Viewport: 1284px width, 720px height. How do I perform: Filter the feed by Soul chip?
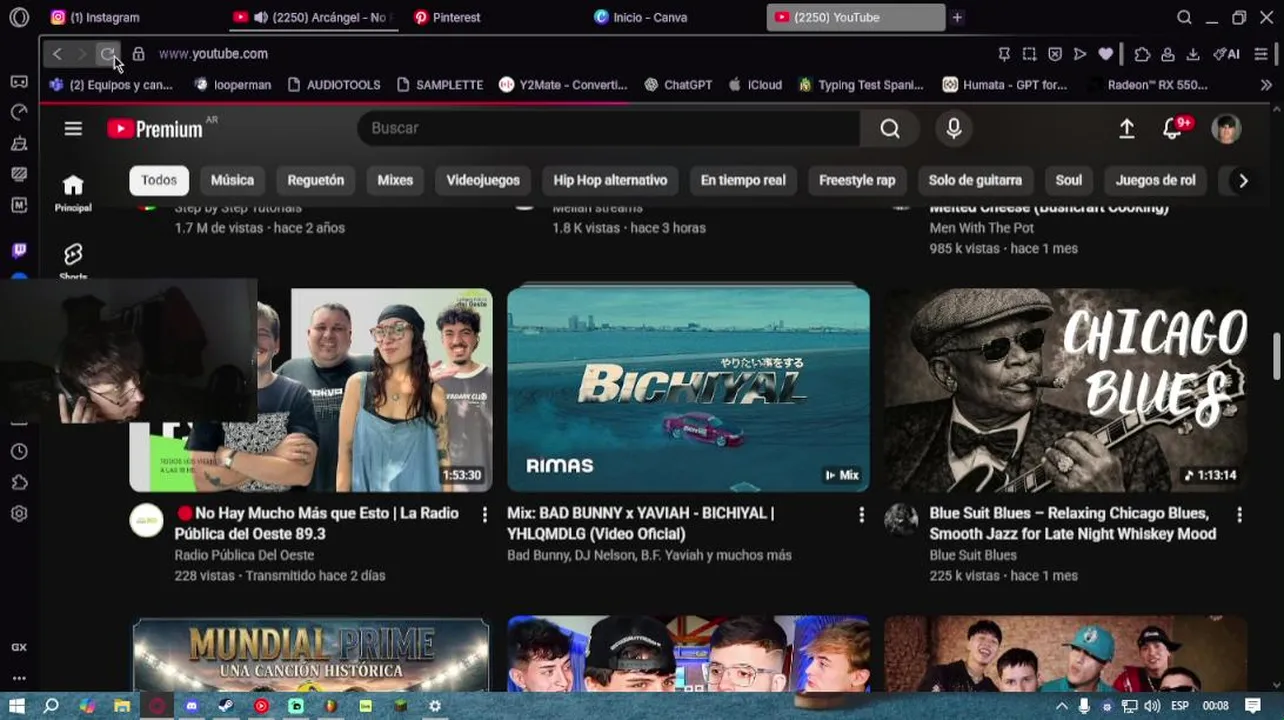point(1069,180)
